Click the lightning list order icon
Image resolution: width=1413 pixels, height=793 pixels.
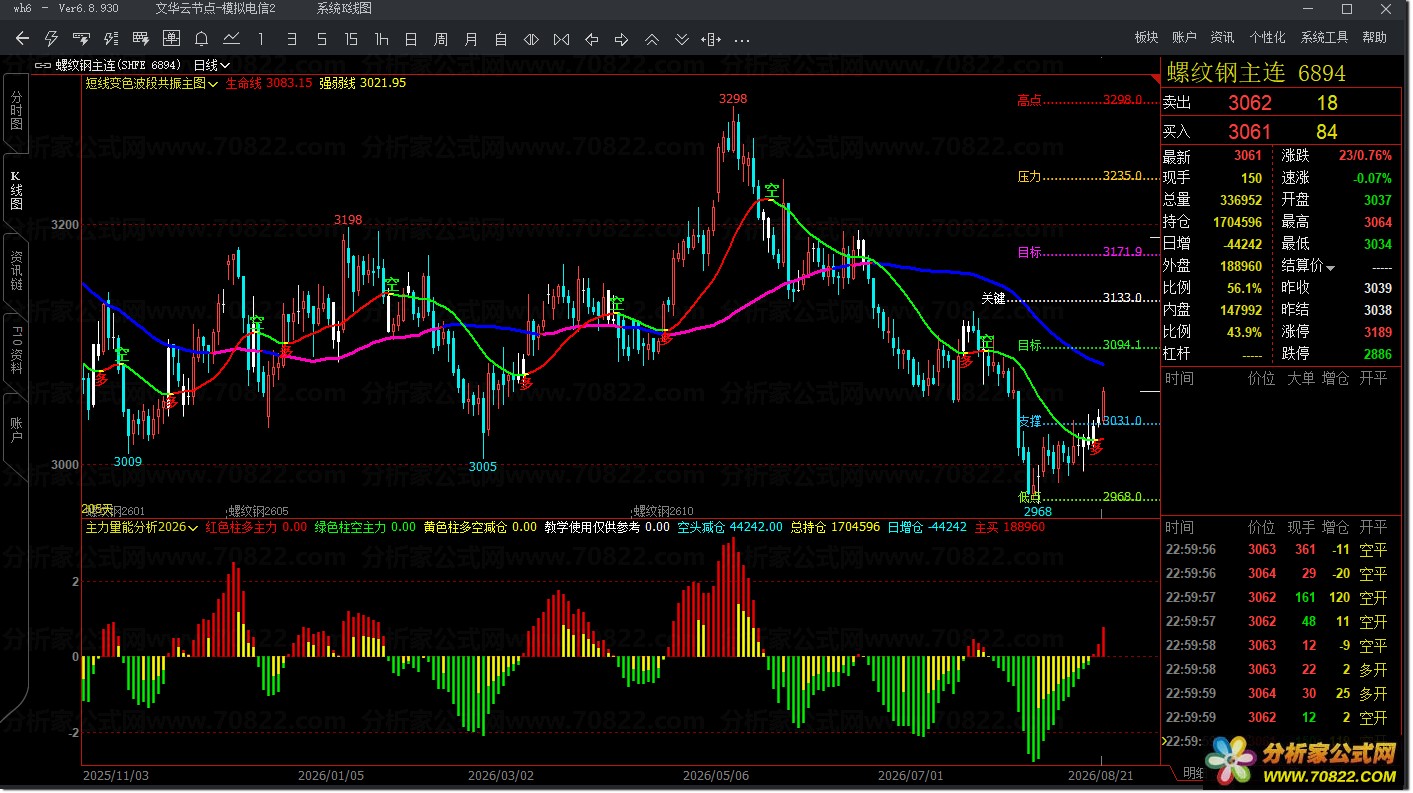[111, 39]
